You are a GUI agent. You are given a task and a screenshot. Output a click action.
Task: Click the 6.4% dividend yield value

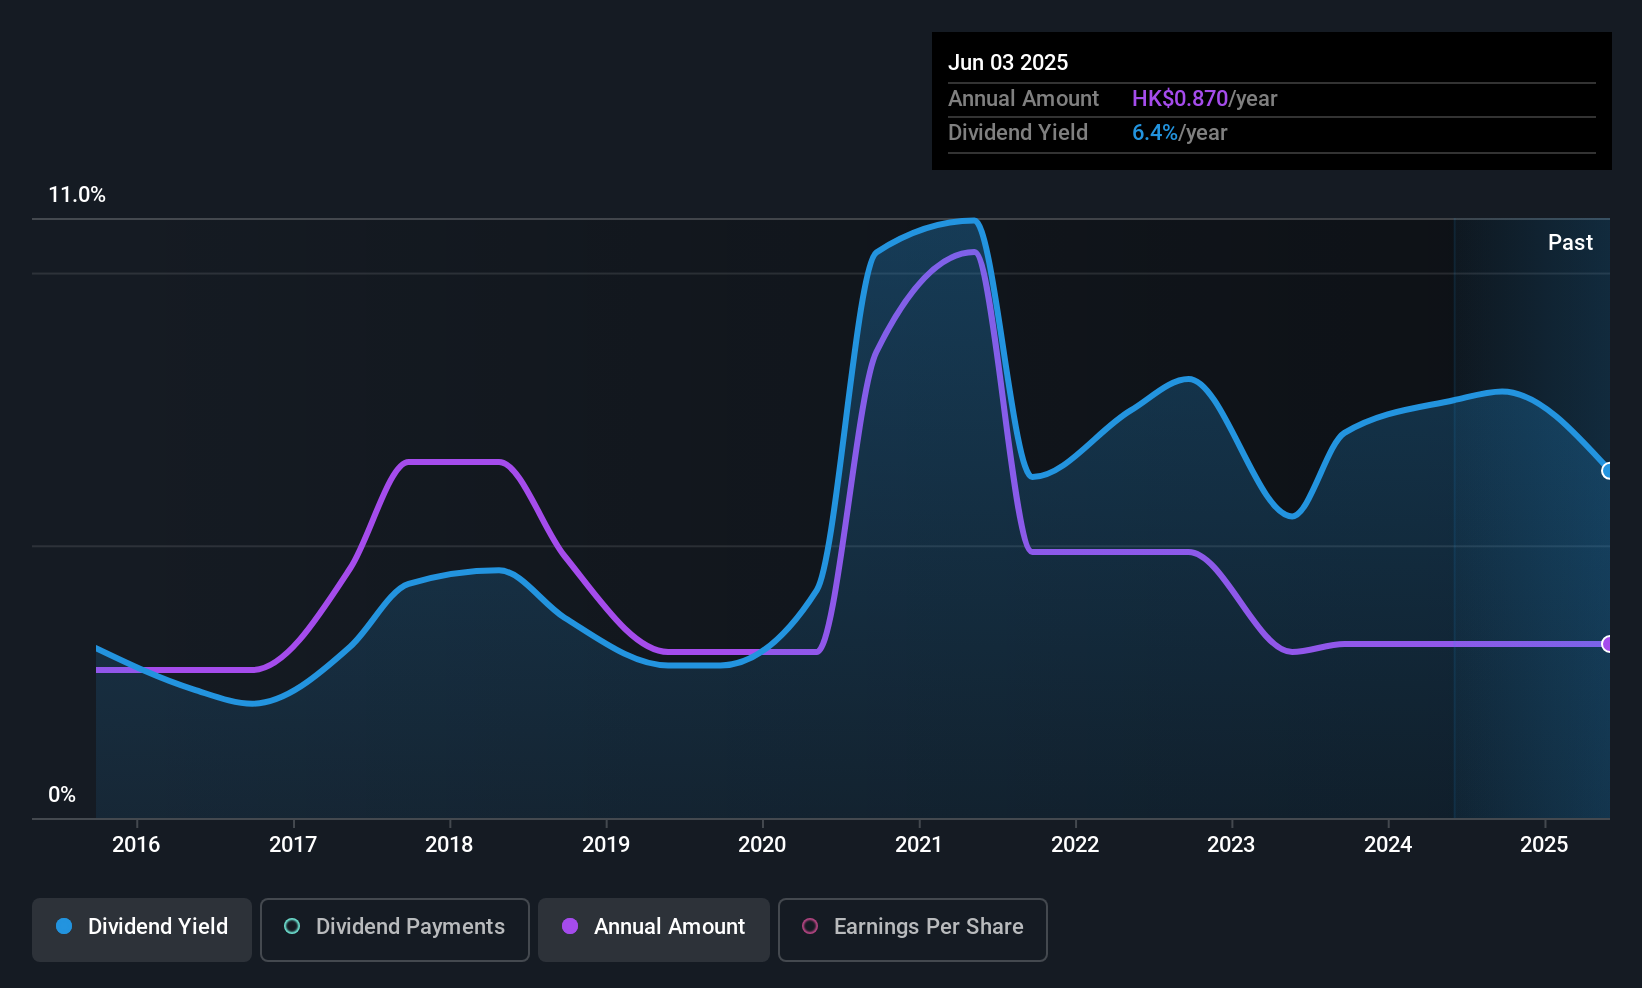[x=1155, y=133]
